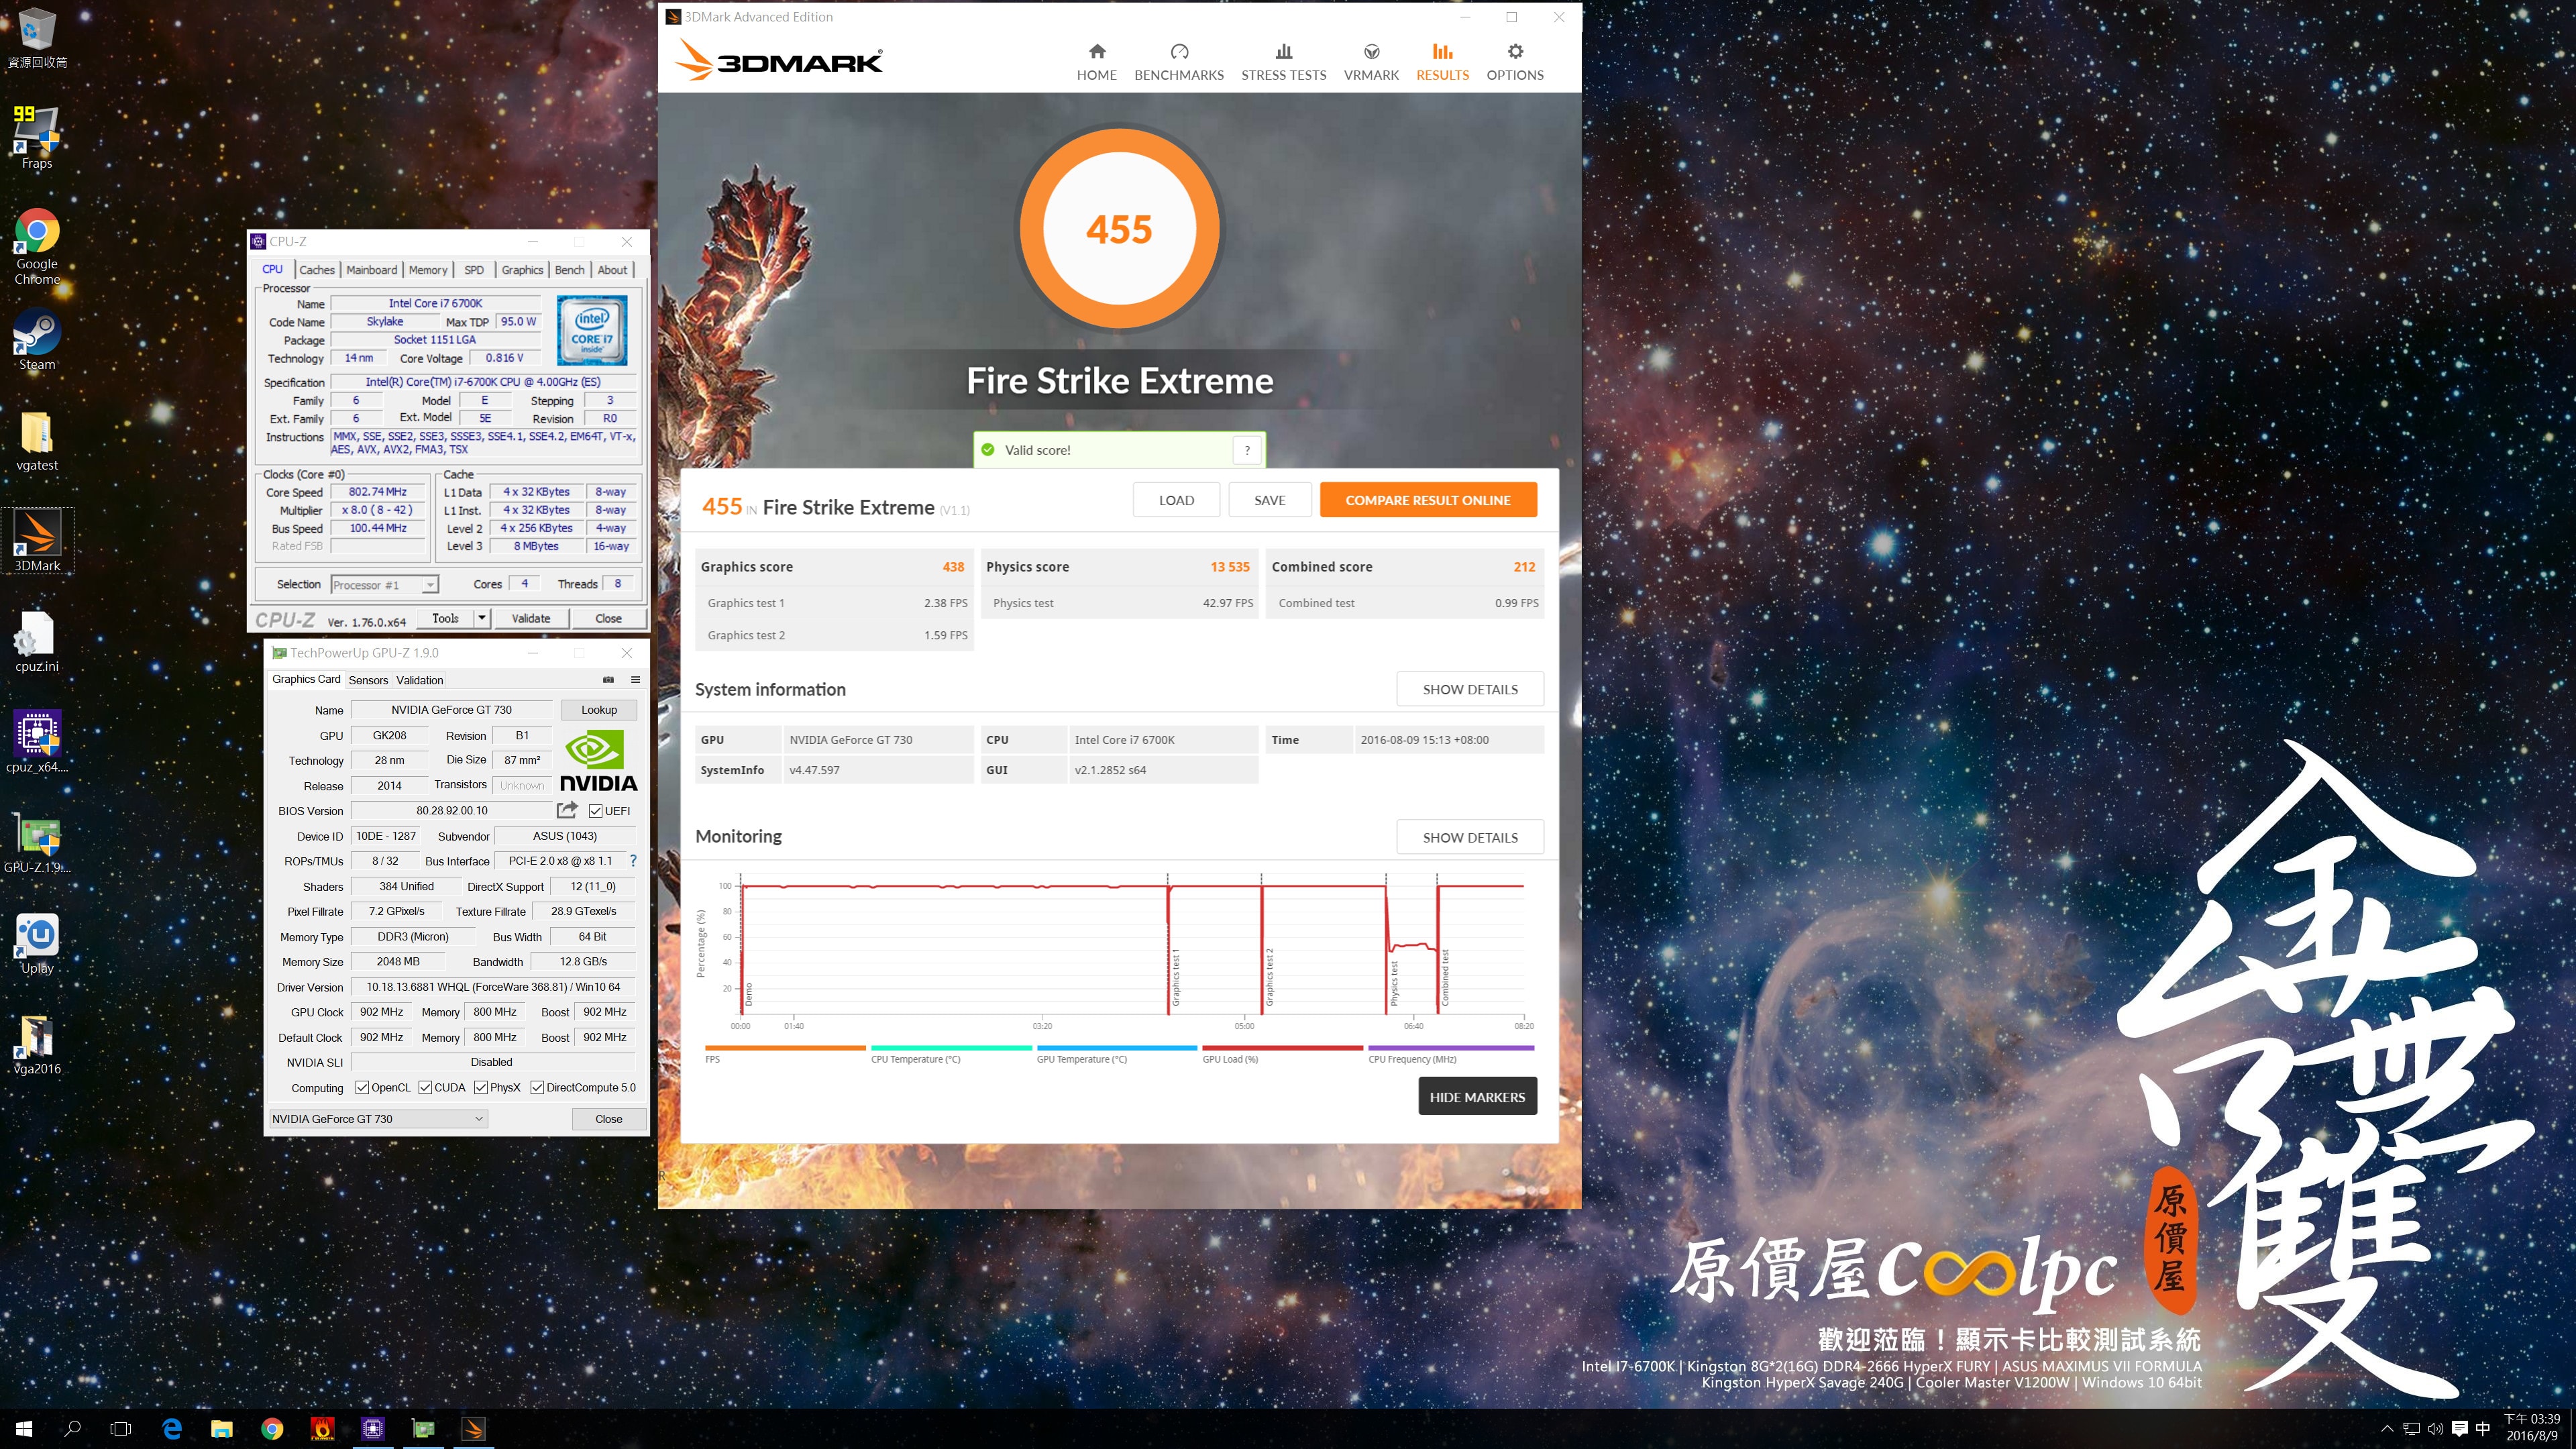
Task: Go to STRESS TESTS in 3DMark
Action: click(x=1283, y=62)
